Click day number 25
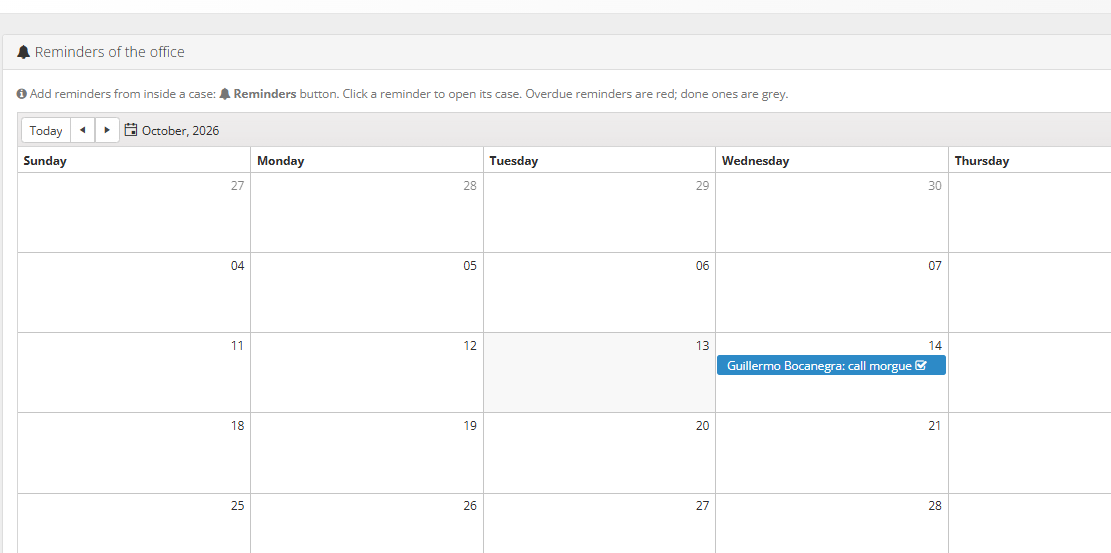Screen dimensions: 1111x553 pos(237,505)
